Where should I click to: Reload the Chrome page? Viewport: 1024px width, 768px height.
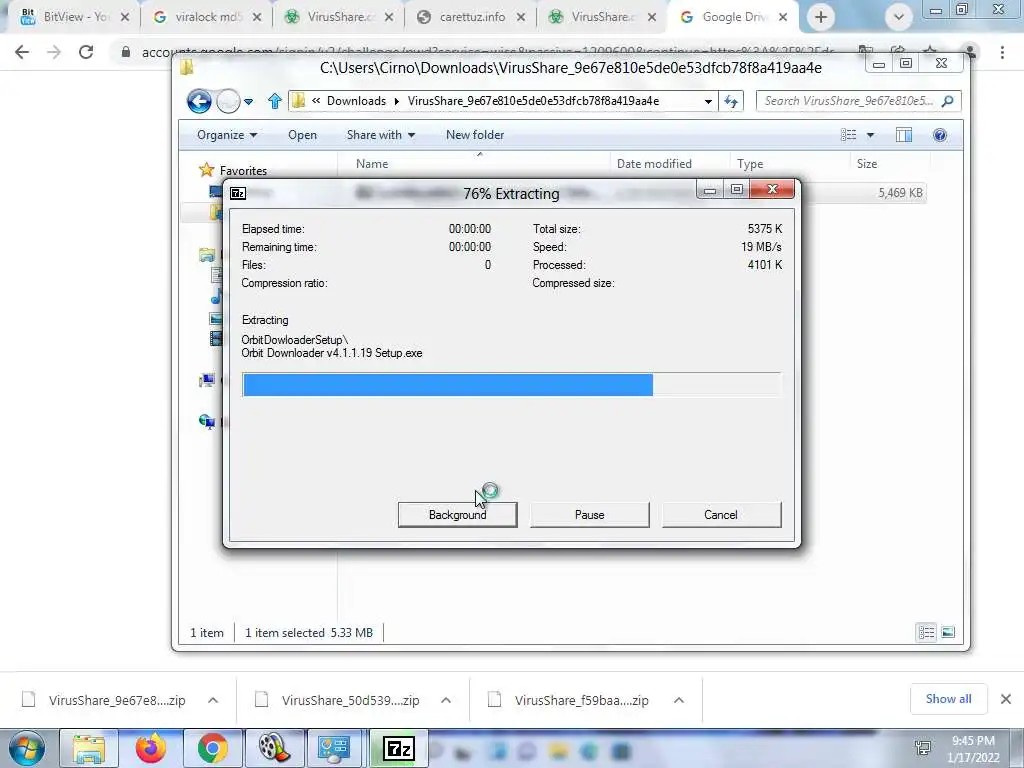pyautogui.click(x=86, y=52)
